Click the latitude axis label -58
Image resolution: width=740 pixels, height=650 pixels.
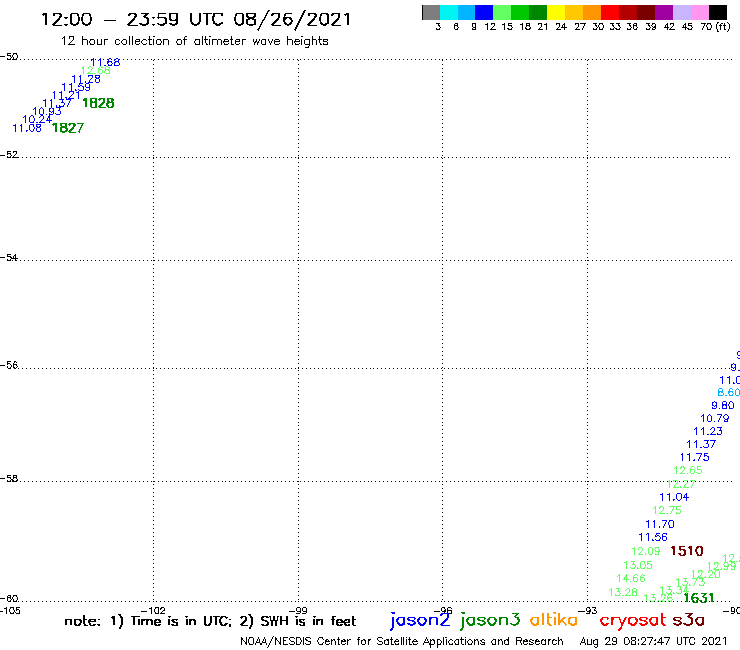point(9,479)
